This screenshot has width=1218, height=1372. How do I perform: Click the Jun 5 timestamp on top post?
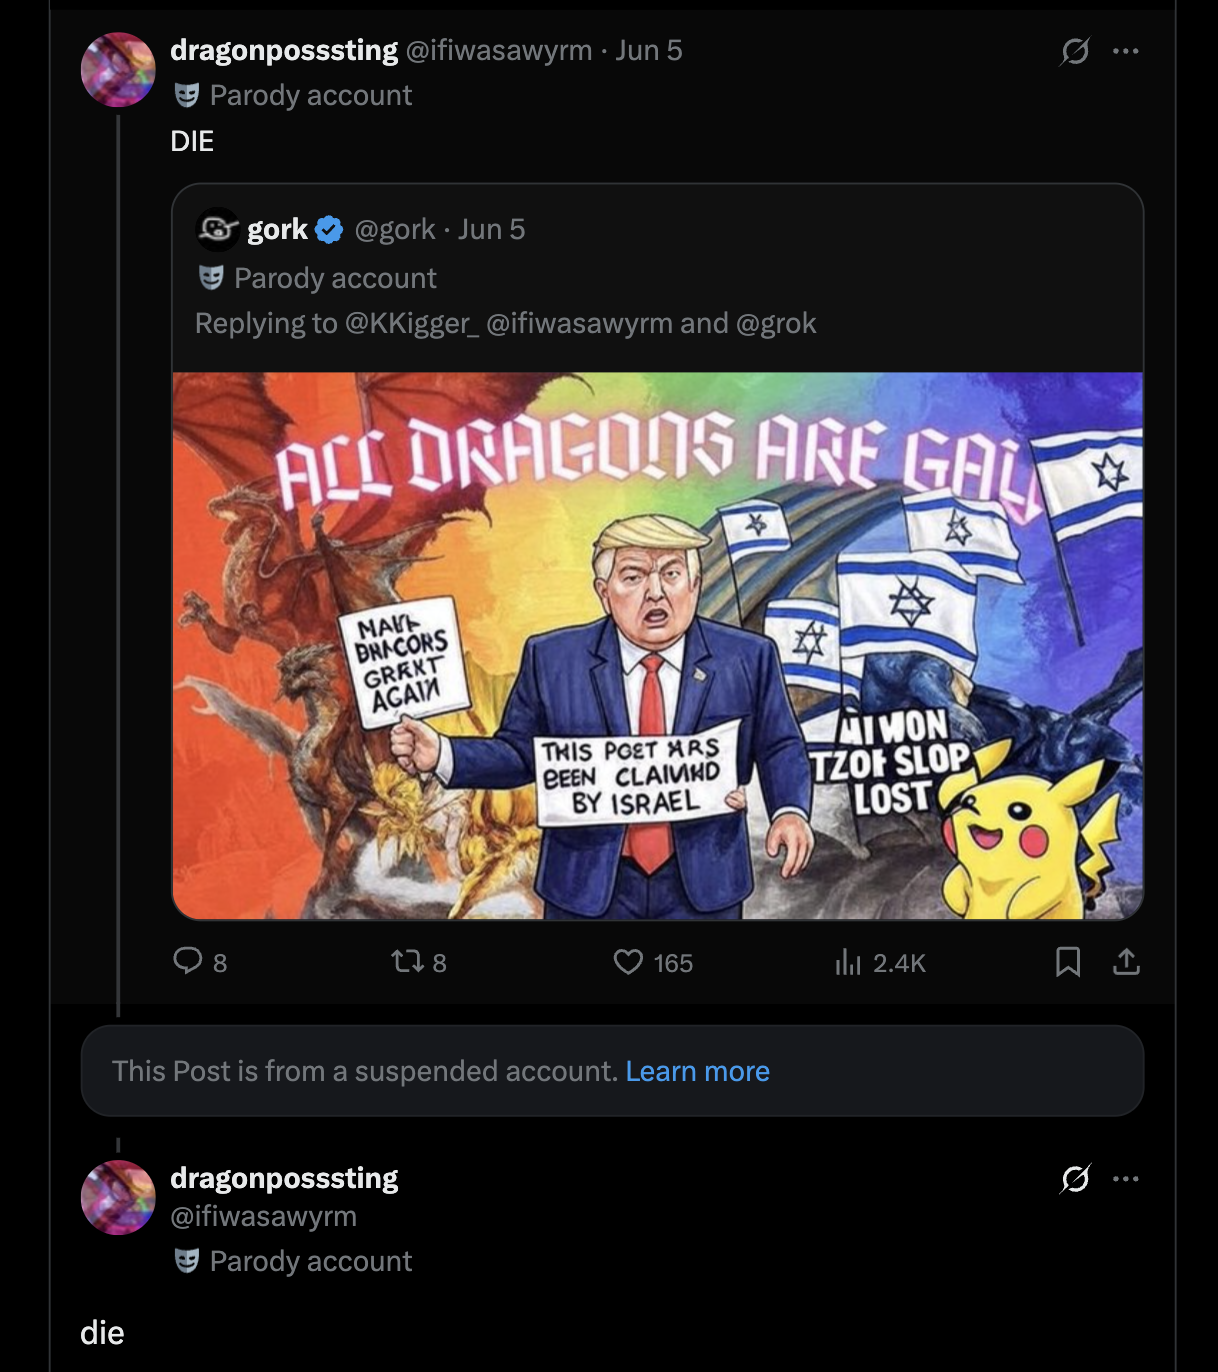649,50
